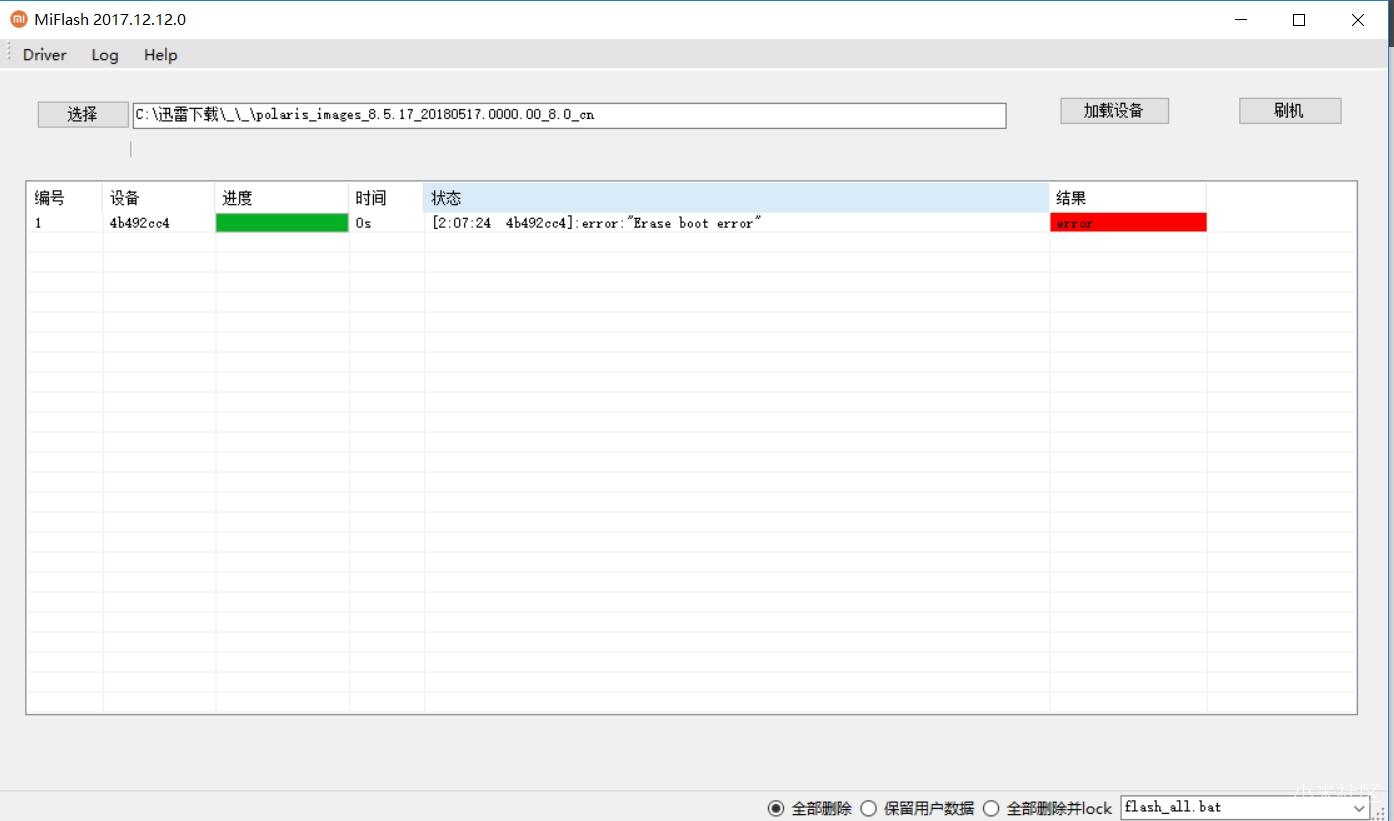
Task: Open the Help menu
Action: tap(160, 55)
